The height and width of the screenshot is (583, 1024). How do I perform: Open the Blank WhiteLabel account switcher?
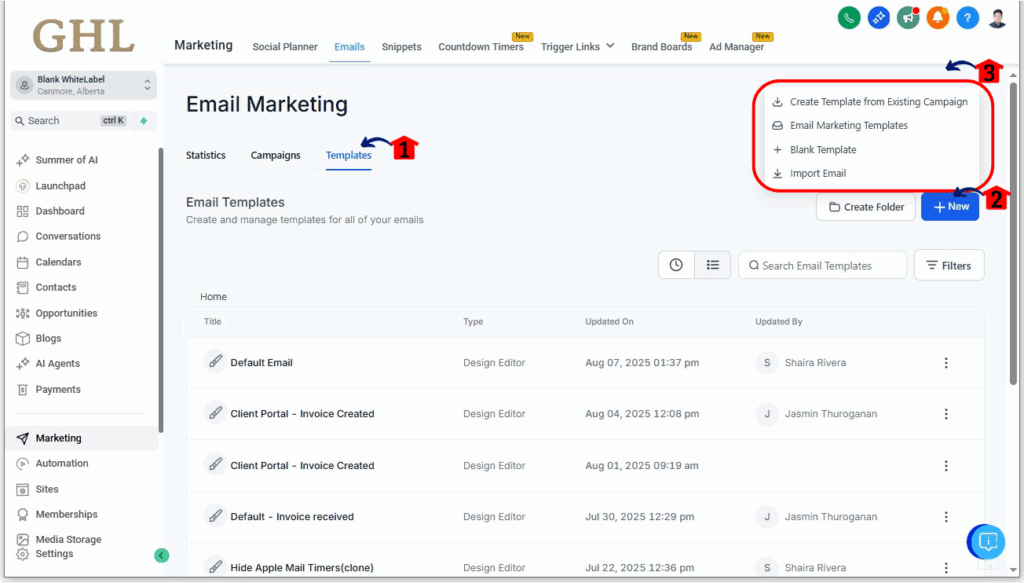click(84, 85)
